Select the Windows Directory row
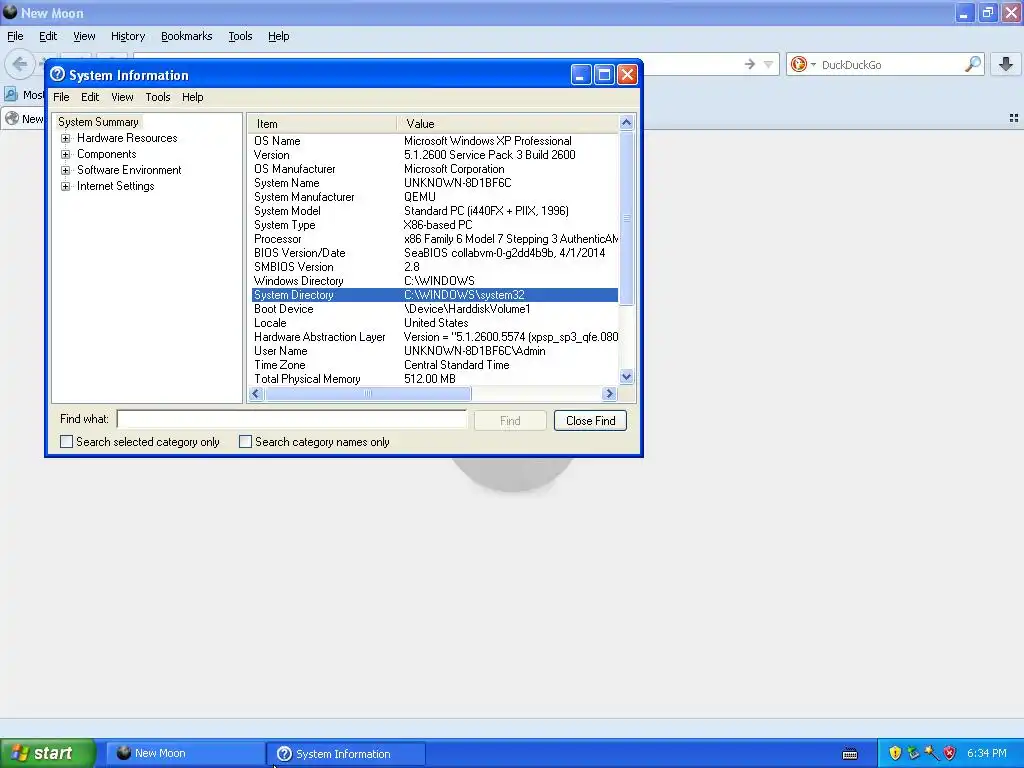The width and height of the screenshot is (1024, 768). point(434,281)
